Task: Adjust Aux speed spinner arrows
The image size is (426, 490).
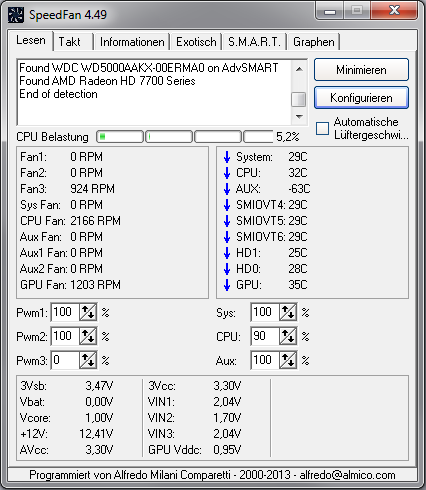Action: tap(288, 360)
